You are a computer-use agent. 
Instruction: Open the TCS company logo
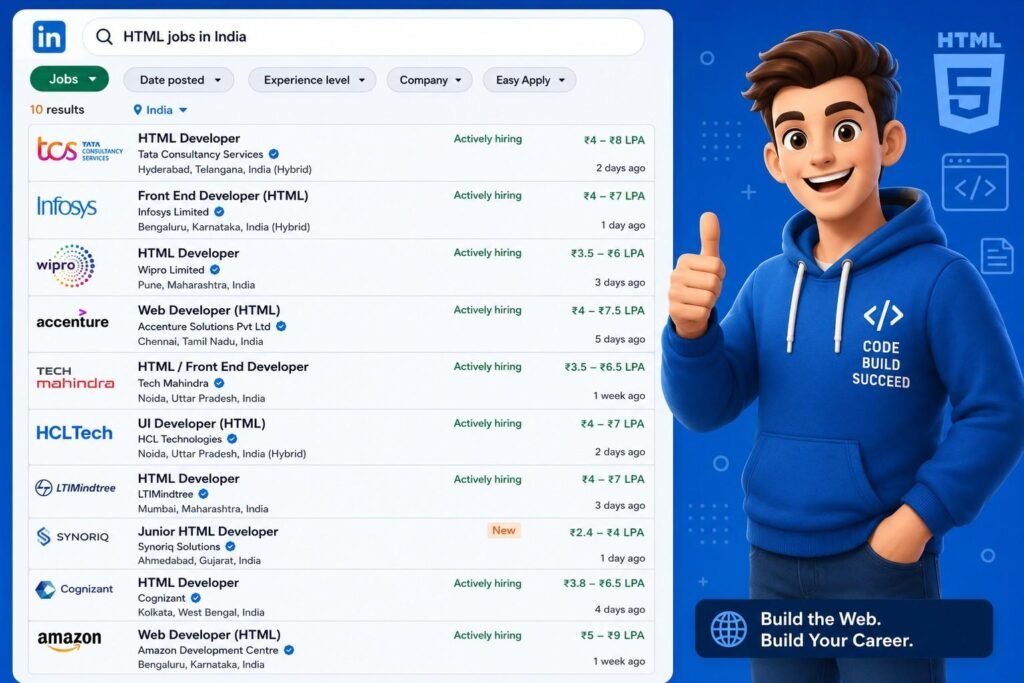[x=79, y=150]
